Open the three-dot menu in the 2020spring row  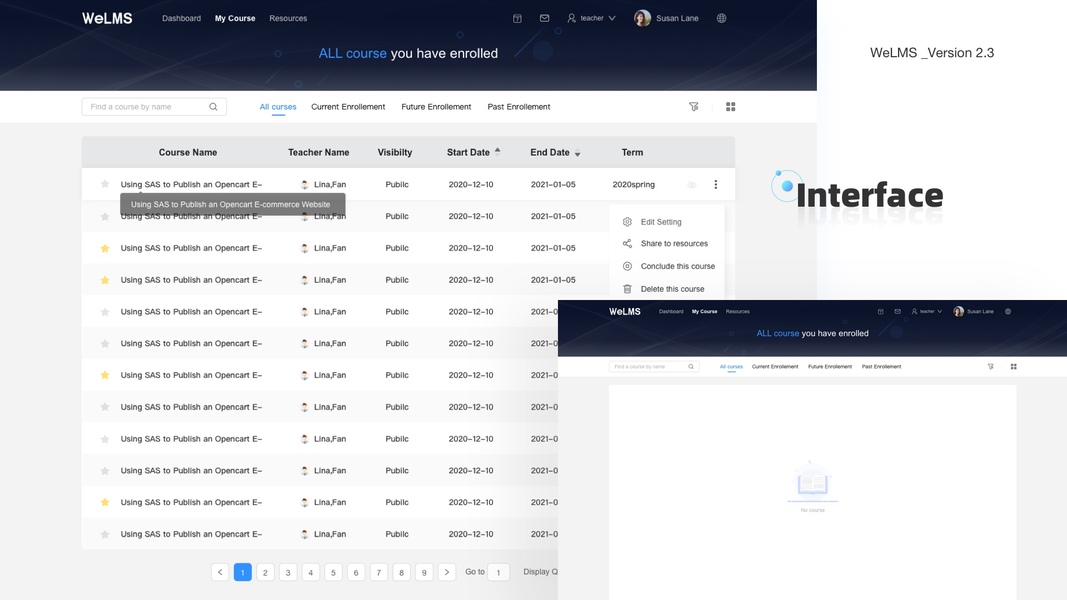(715, 184)
